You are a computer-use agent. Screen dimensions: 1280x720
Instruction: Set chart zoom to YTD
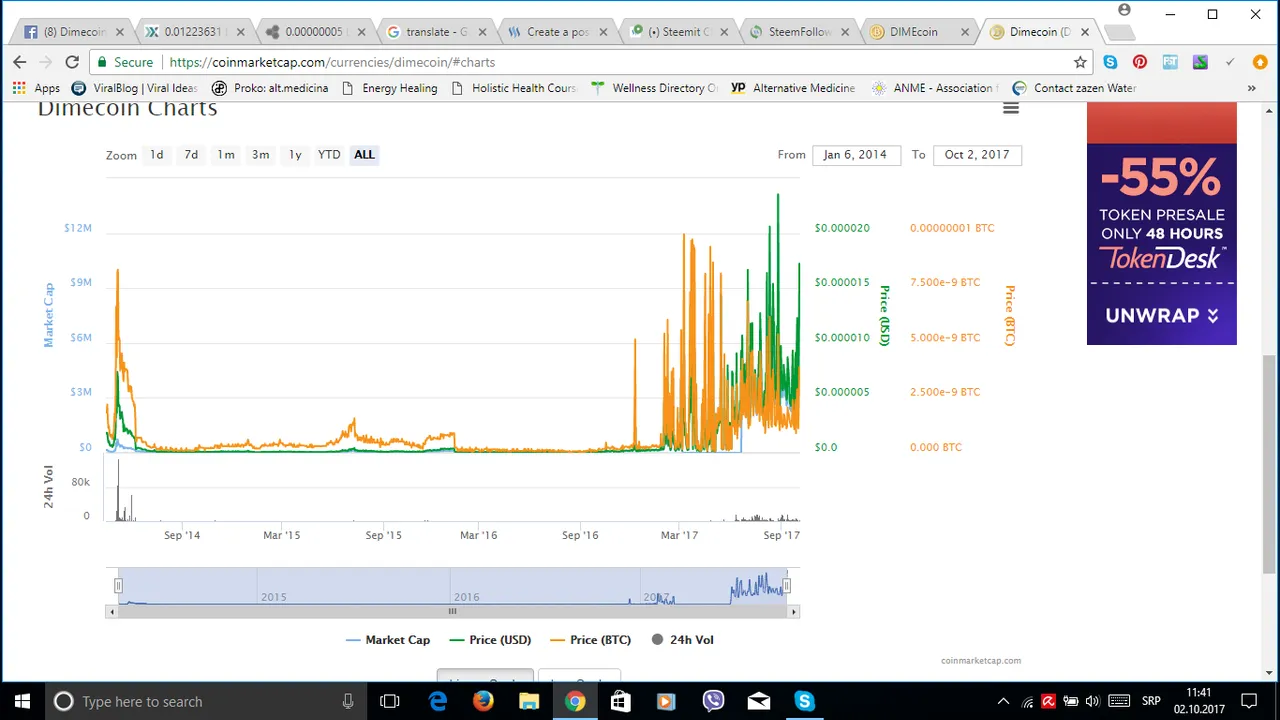329,155
